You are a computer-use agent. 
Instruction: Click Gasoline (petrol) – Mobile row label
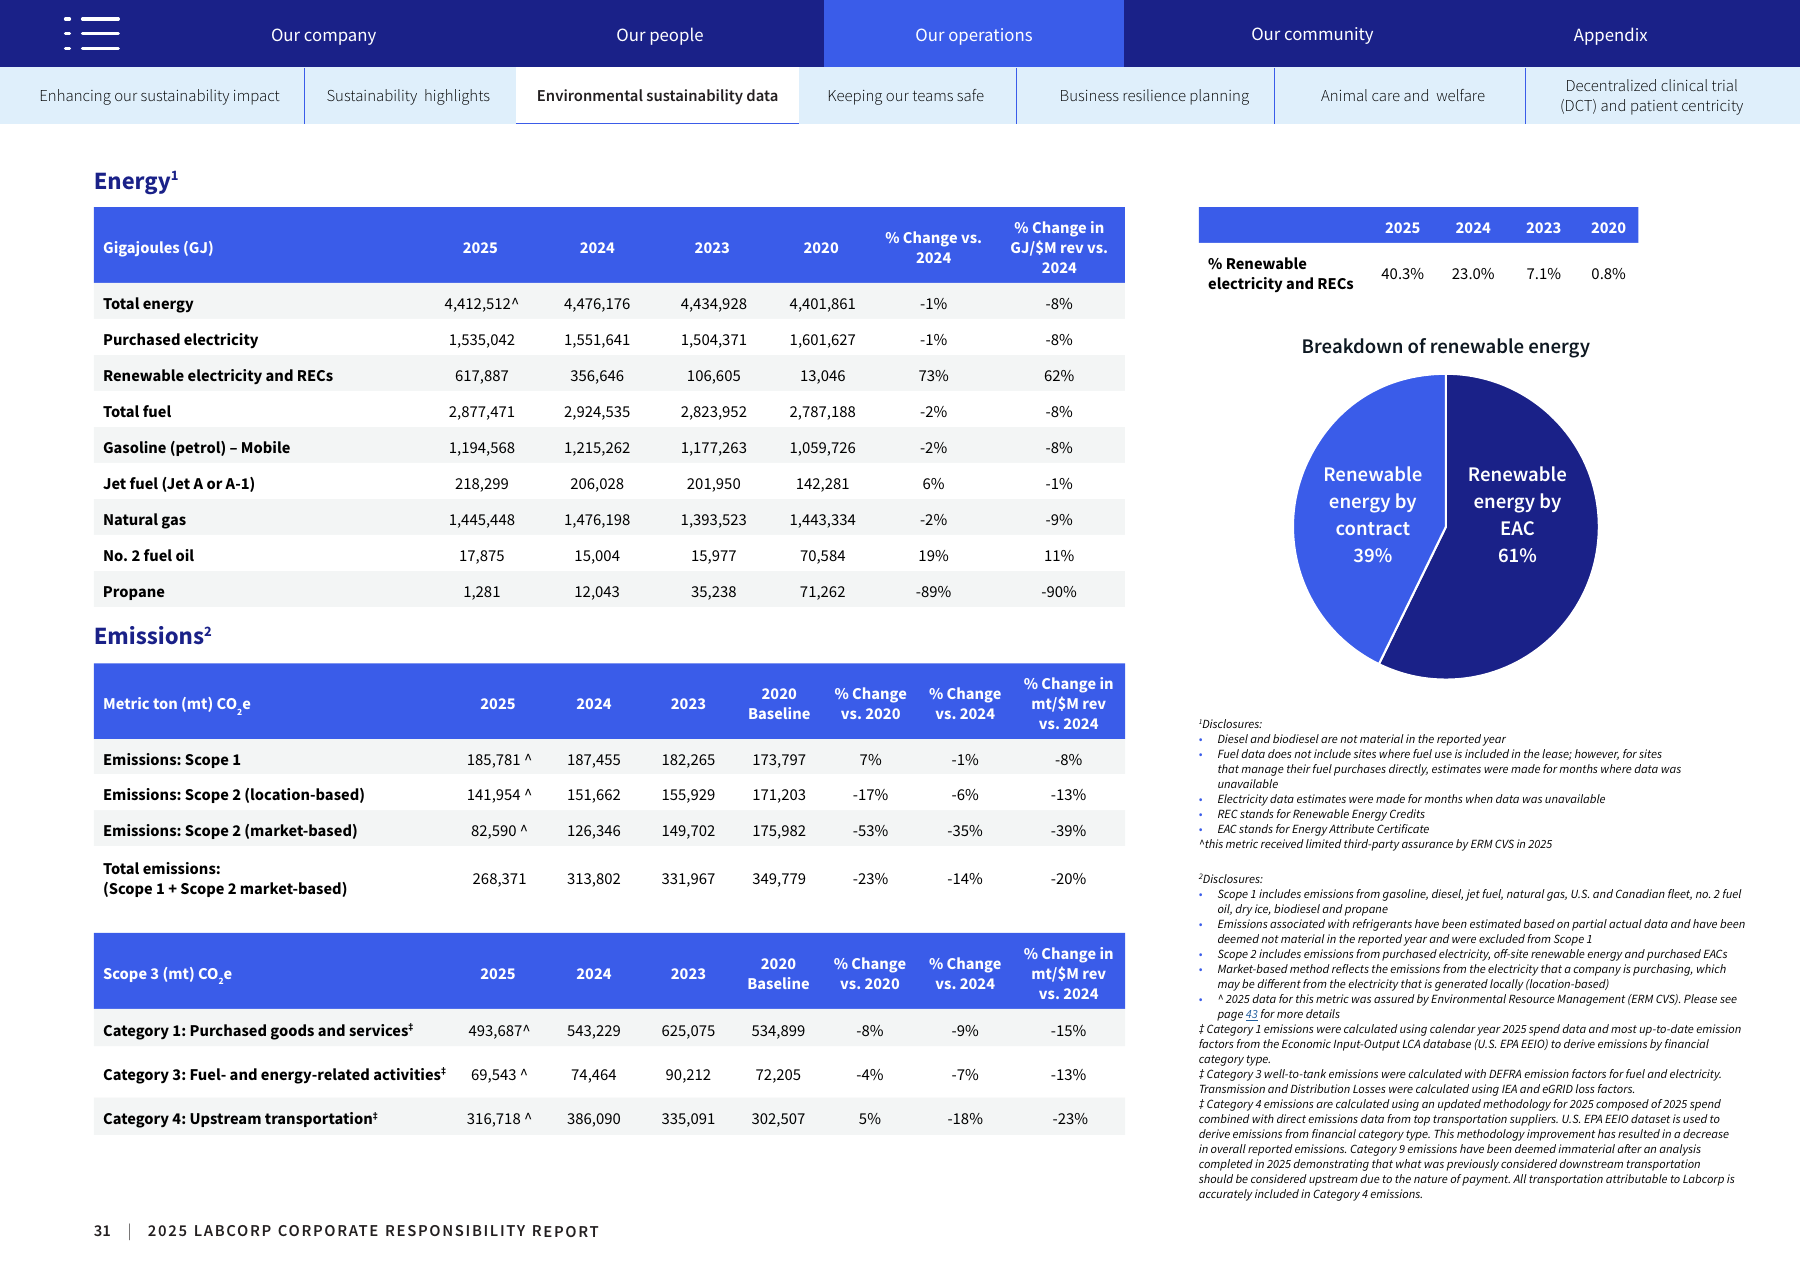coord(196,448)
